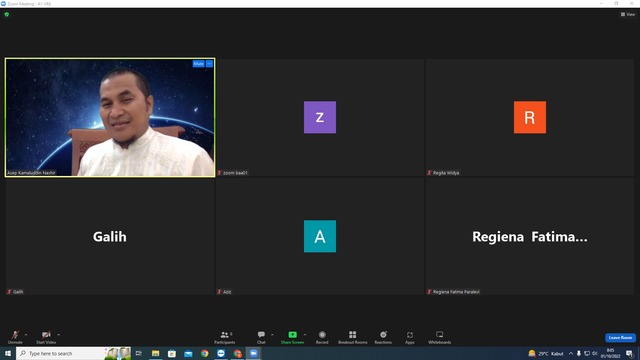Expand sharing options arrow beside Share Screen
This screenshot has width=640, height=360.
tap(305, 335)
